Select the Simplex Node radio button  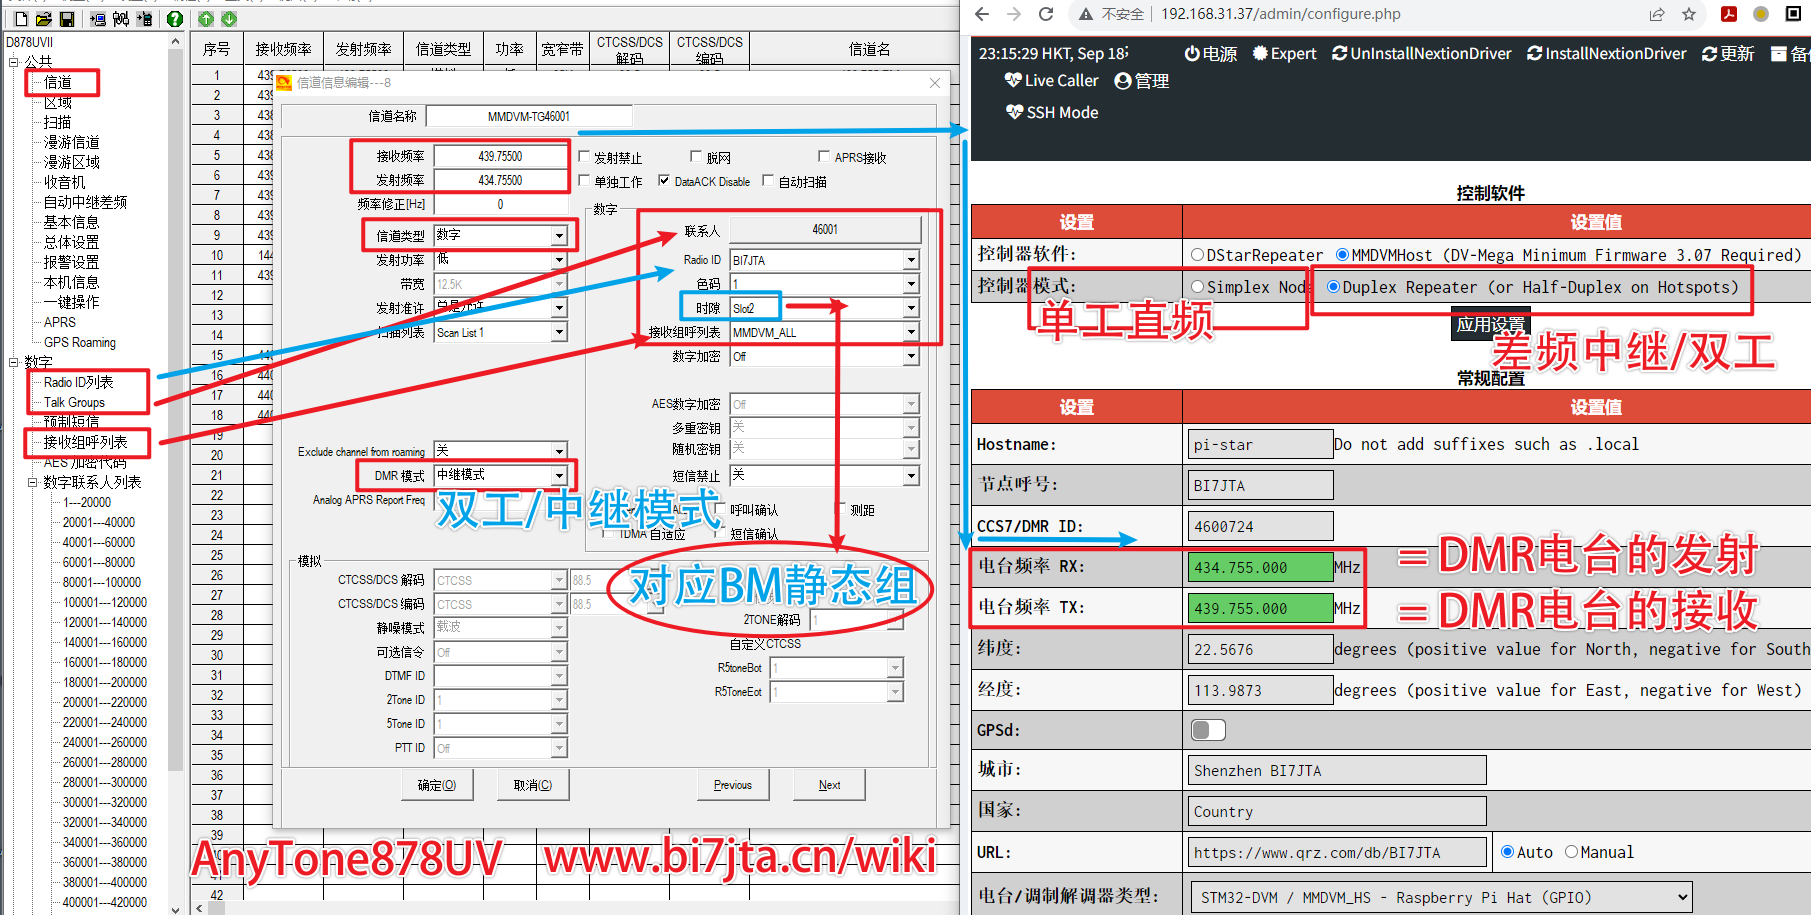[x=1197, y=287]
